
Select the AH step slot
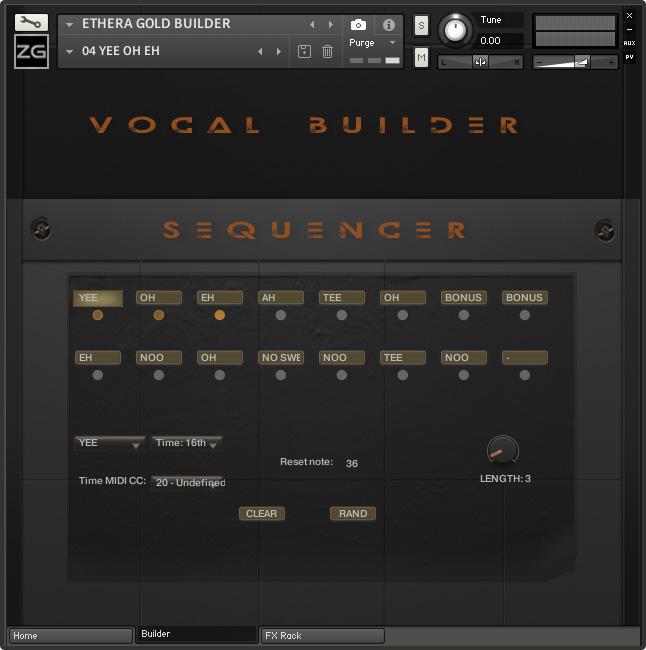(x=281, y=298)
